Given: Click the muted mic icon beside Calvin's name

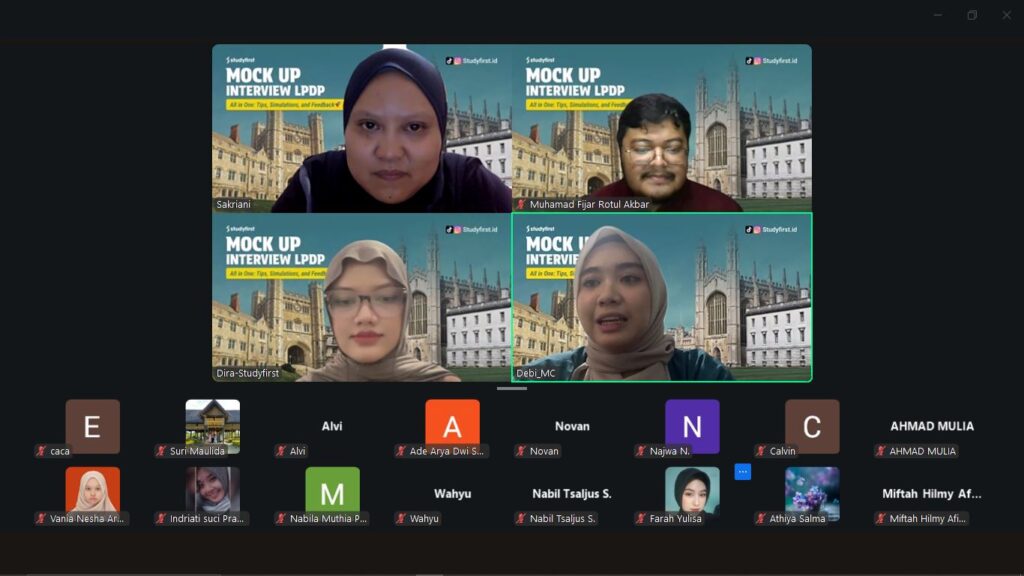Looking at the screenshot, I should pos(761,451).
